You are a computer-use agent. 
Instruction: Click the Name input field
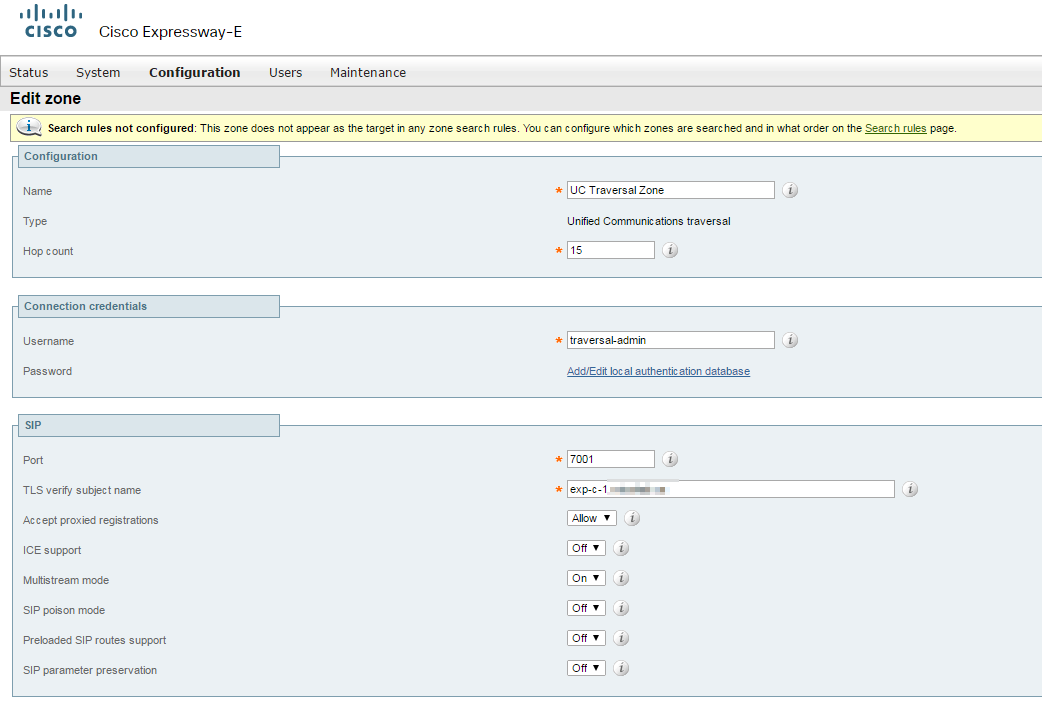click(x=671, y=190)
